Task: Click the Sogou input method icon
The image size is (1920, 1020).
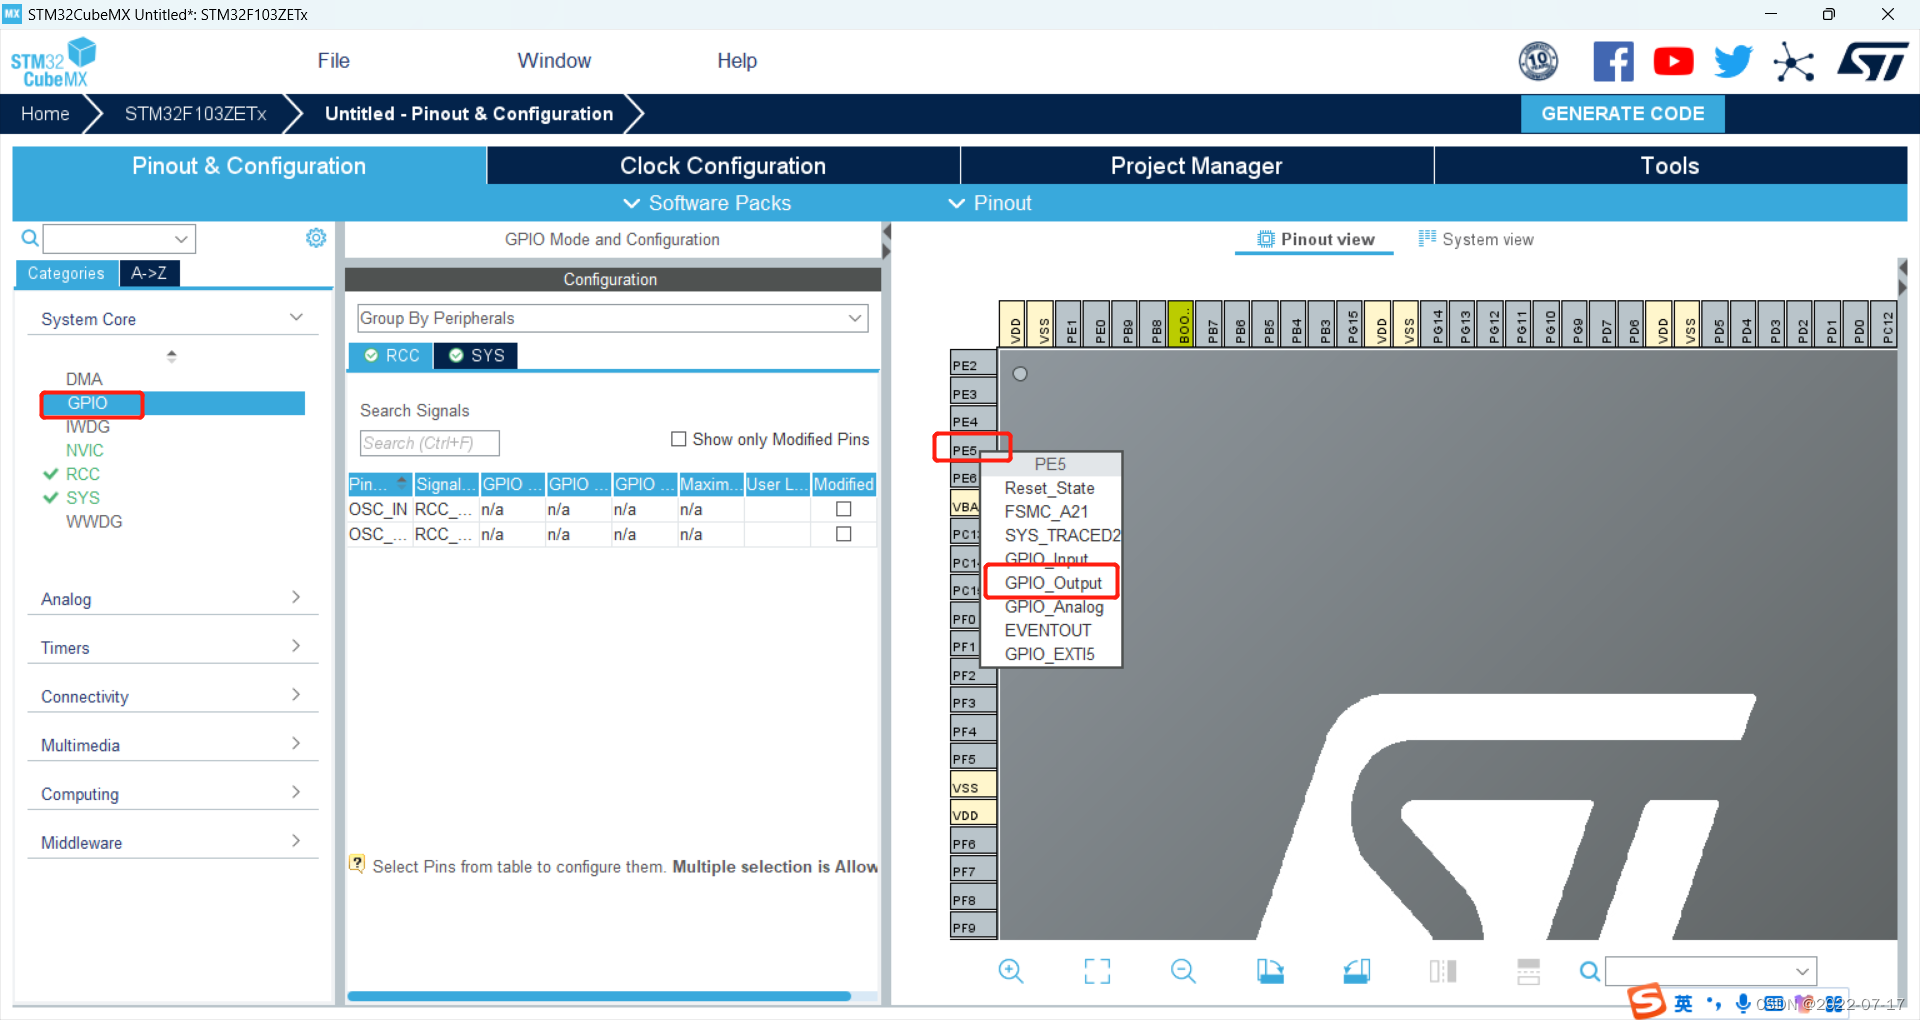Action: click(x=1646, y=1001)
